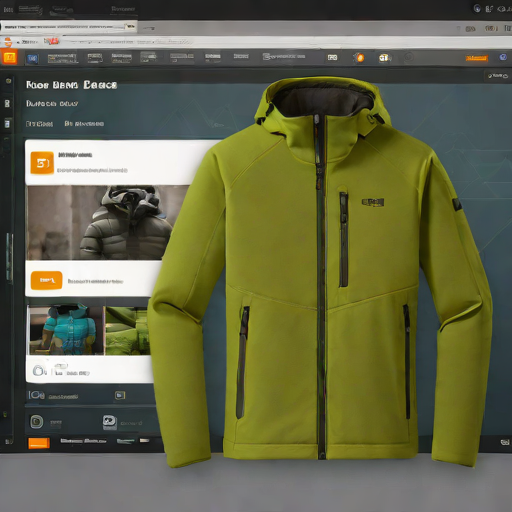The height and width of the screenshot is (512, 512).
Task: Click the grey square icon right of the camera icon
Action: click(x=109, y=422)
